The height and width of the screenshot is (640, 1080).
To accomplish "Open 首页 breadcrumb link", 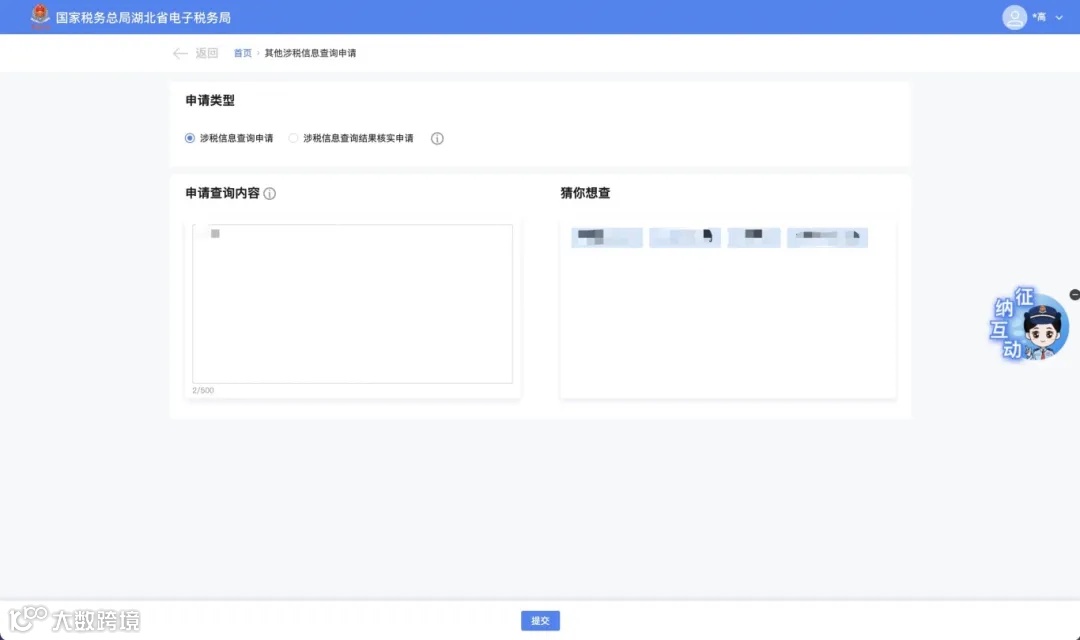I will [x=242, y=53].
